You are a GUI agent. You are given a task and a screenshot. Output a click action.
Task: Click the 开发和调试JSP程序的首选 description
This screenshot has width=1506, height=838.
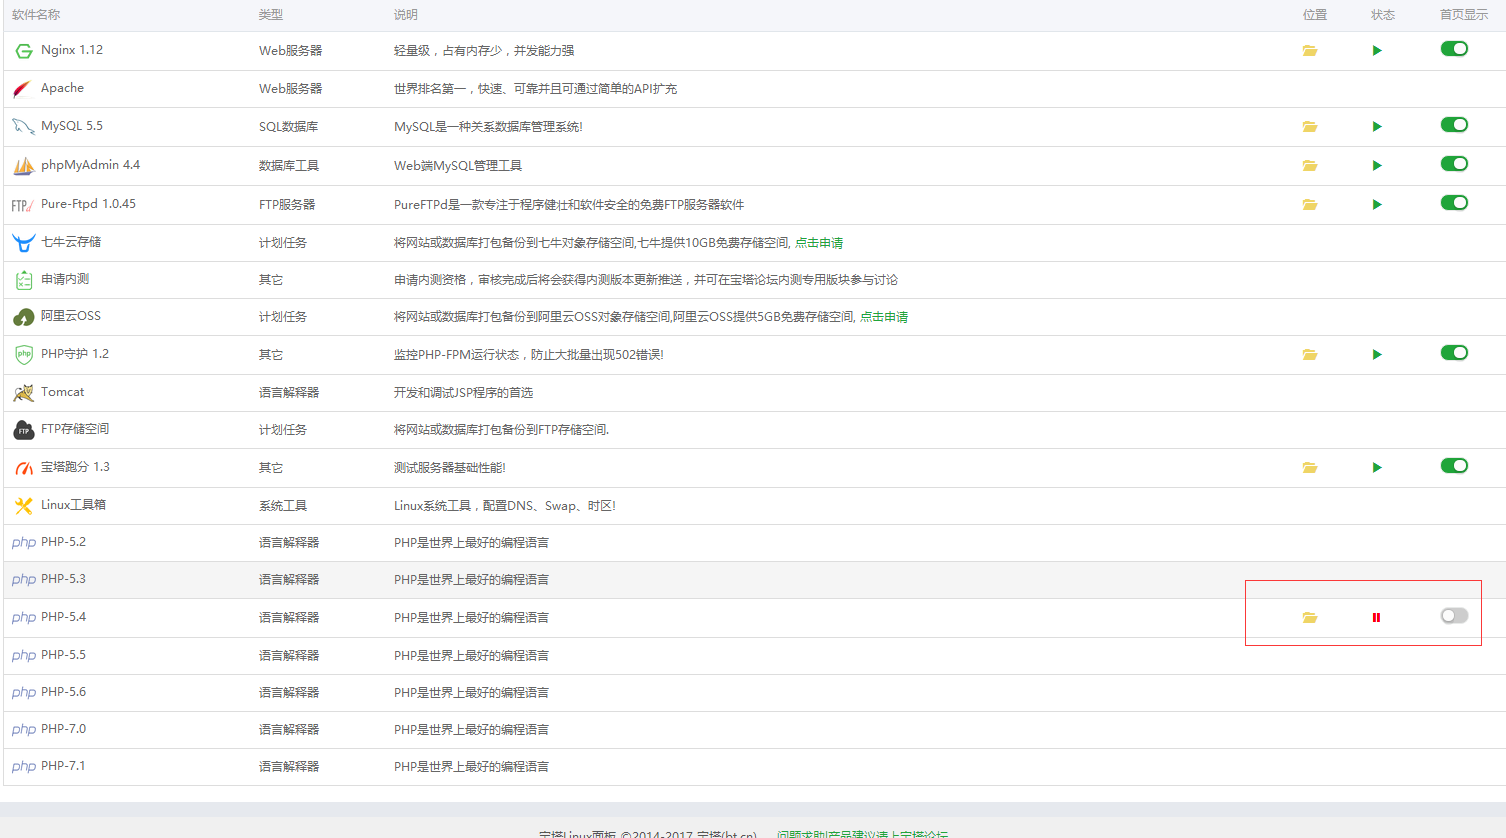[464, 393]
